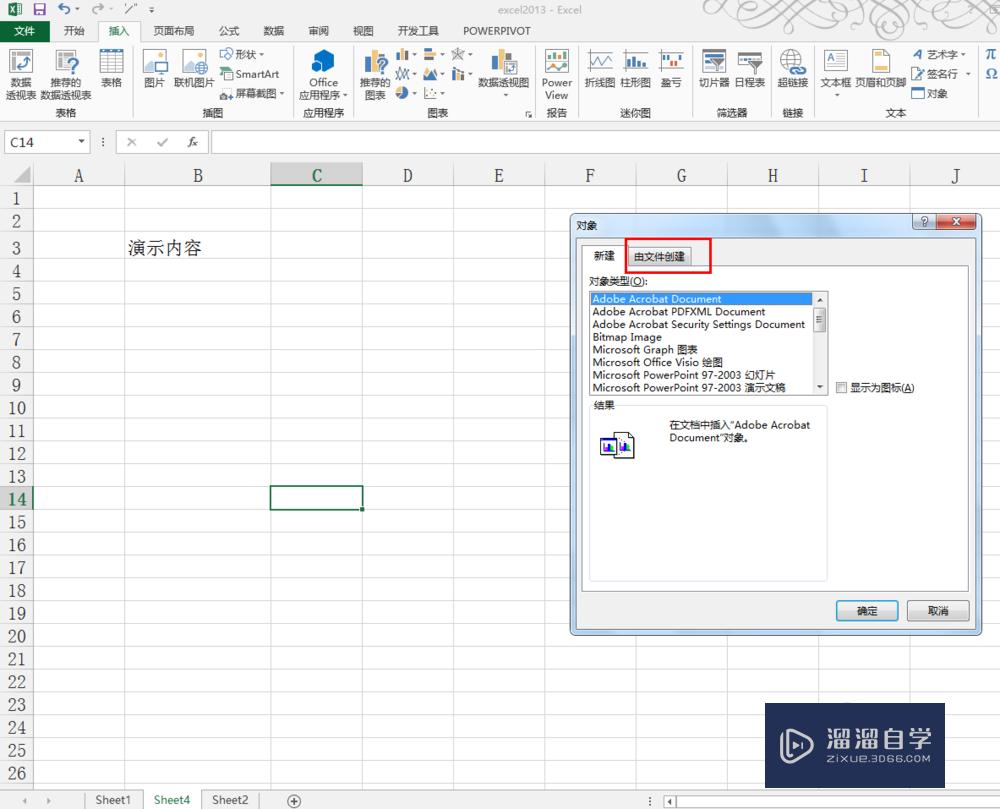Image resolution: width=1000 pixels, height=809 pixels.
Task: Insert Object (对象) from ribbon
Action: point(930,93)
